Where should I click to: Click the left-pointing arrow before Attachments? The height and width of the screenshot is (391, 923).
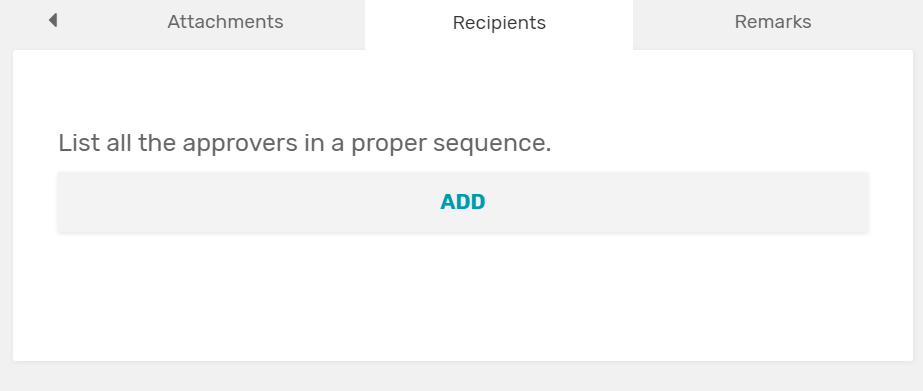coord(53,21)
